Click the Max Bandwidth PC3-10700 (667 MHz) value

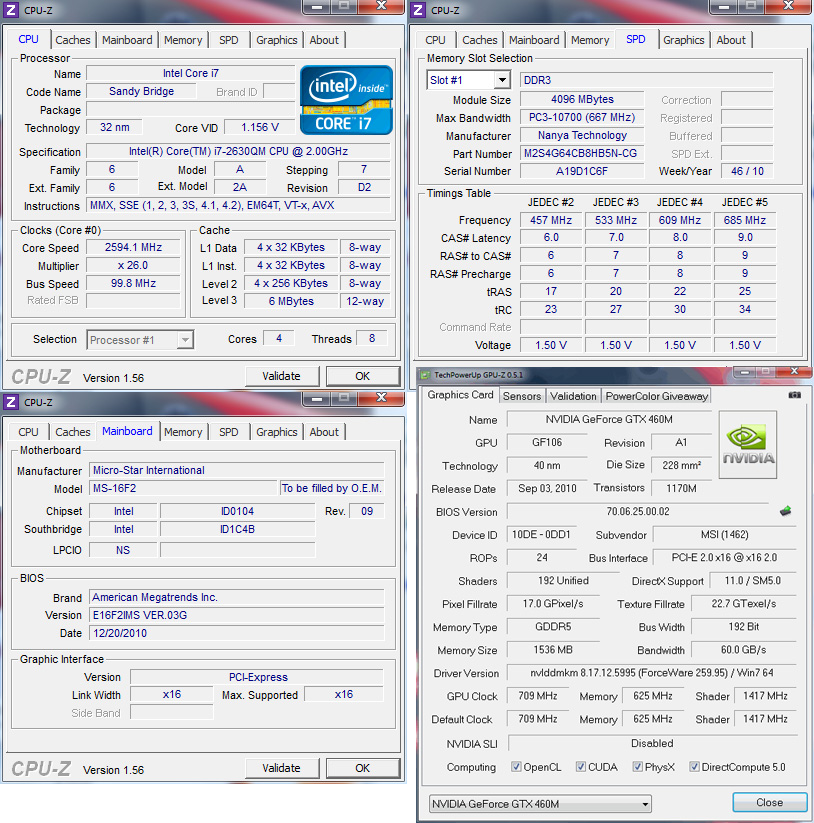click(x=582, y=117)
